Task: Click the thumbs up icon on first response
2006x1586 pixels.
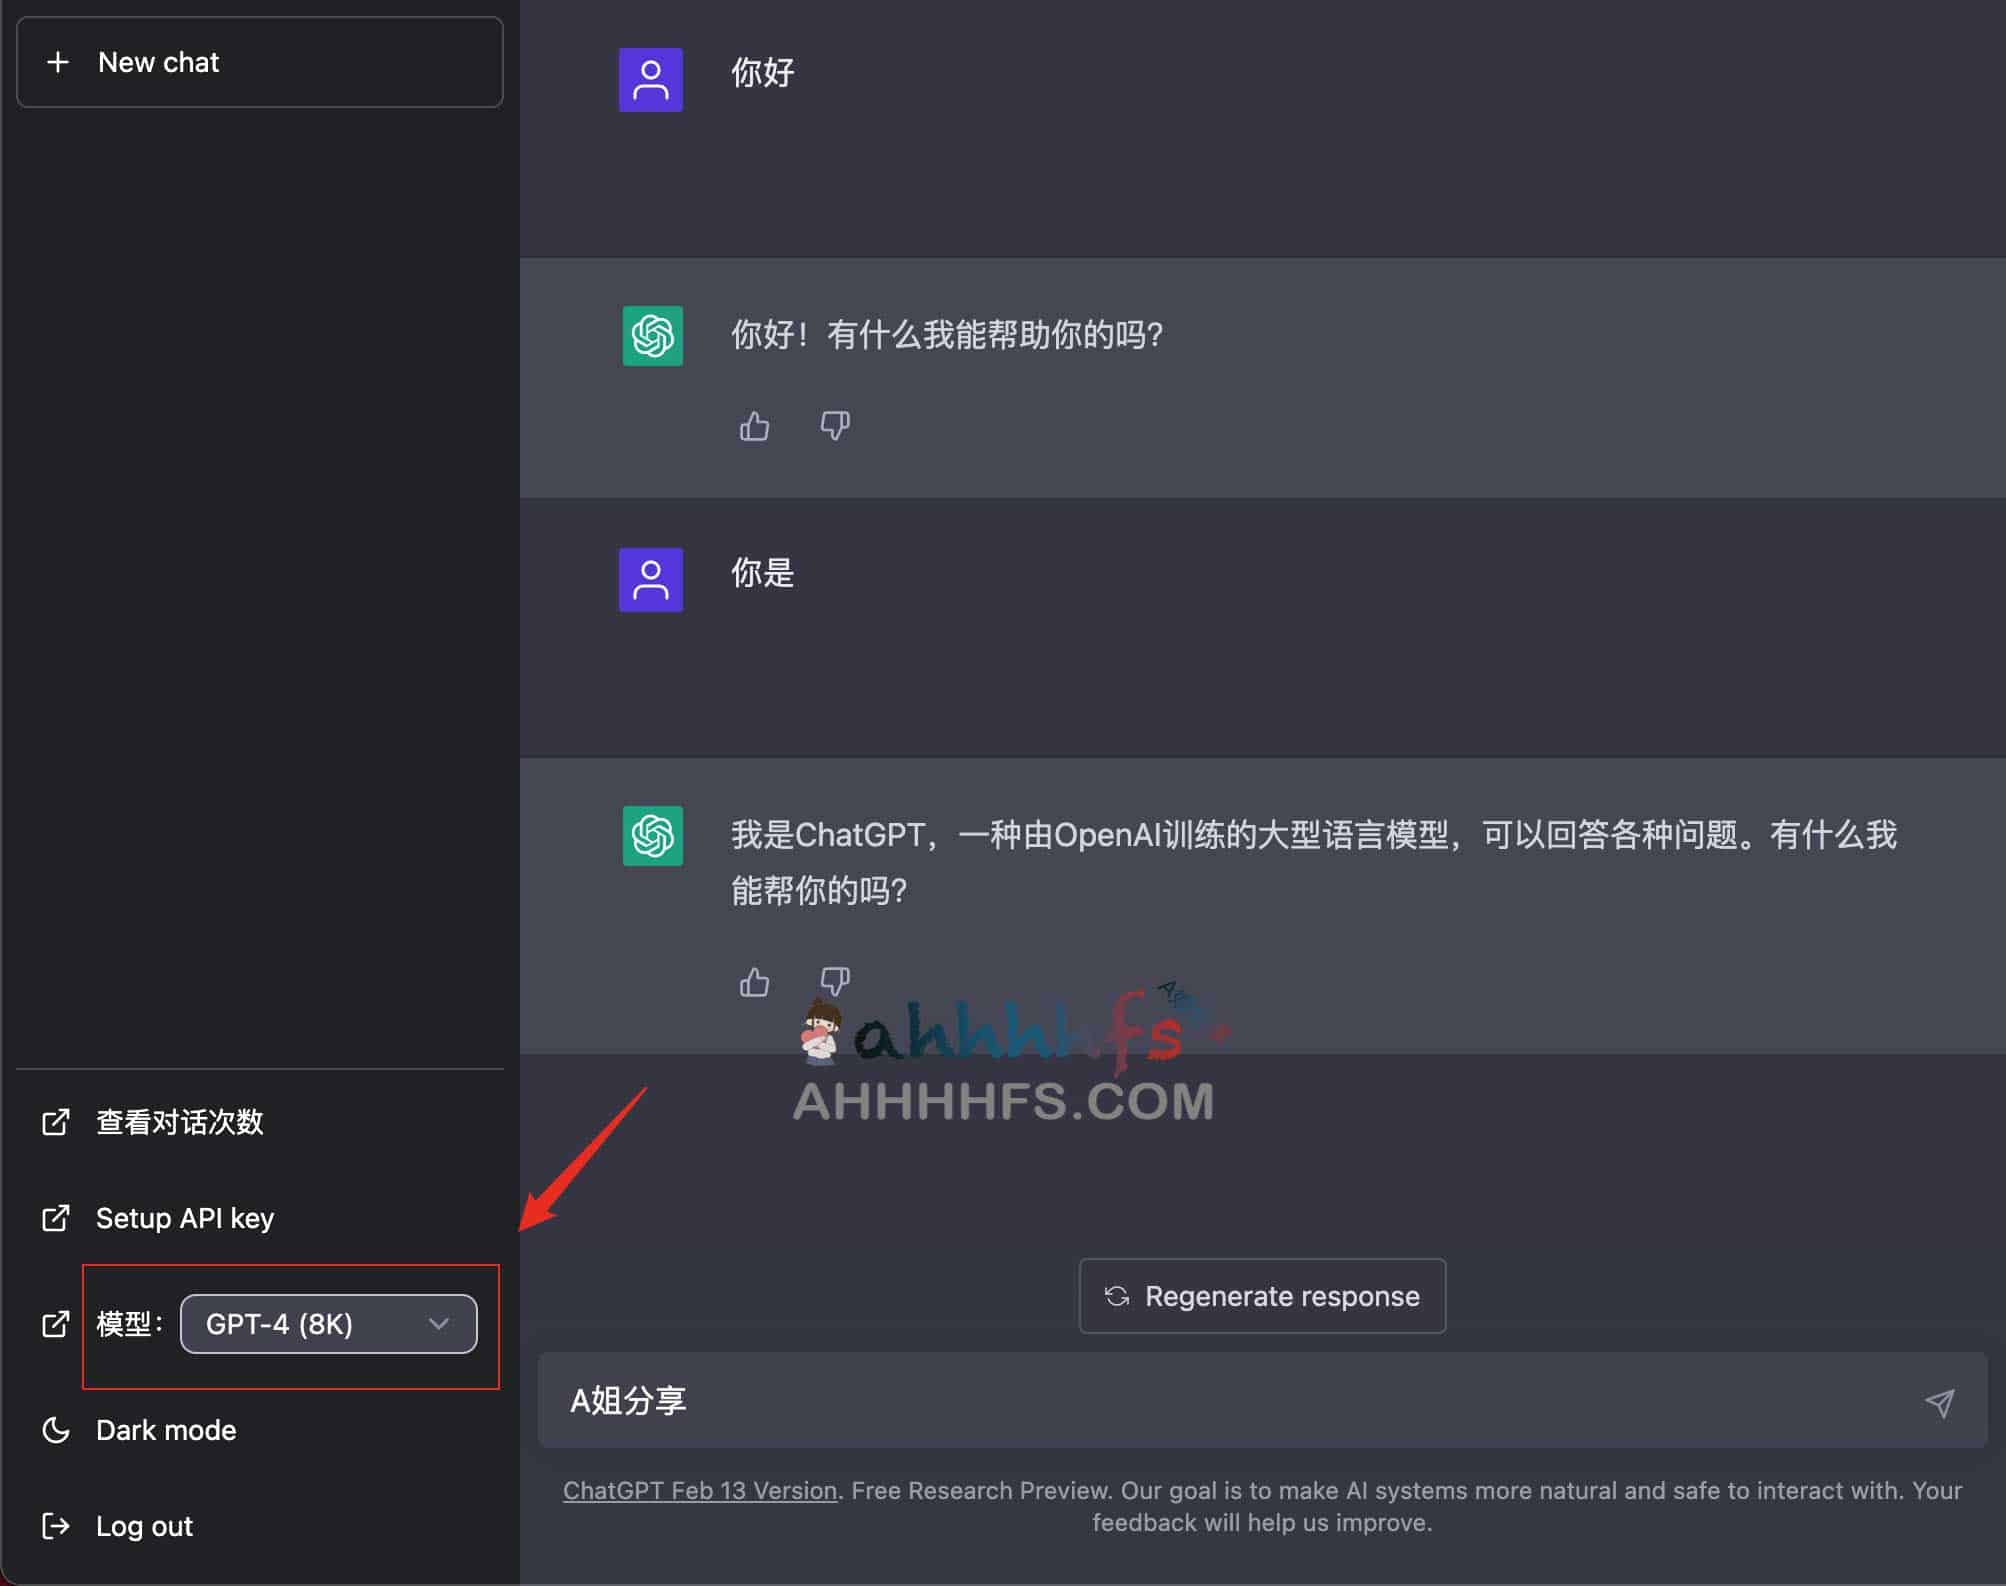Action: point(754,427)
